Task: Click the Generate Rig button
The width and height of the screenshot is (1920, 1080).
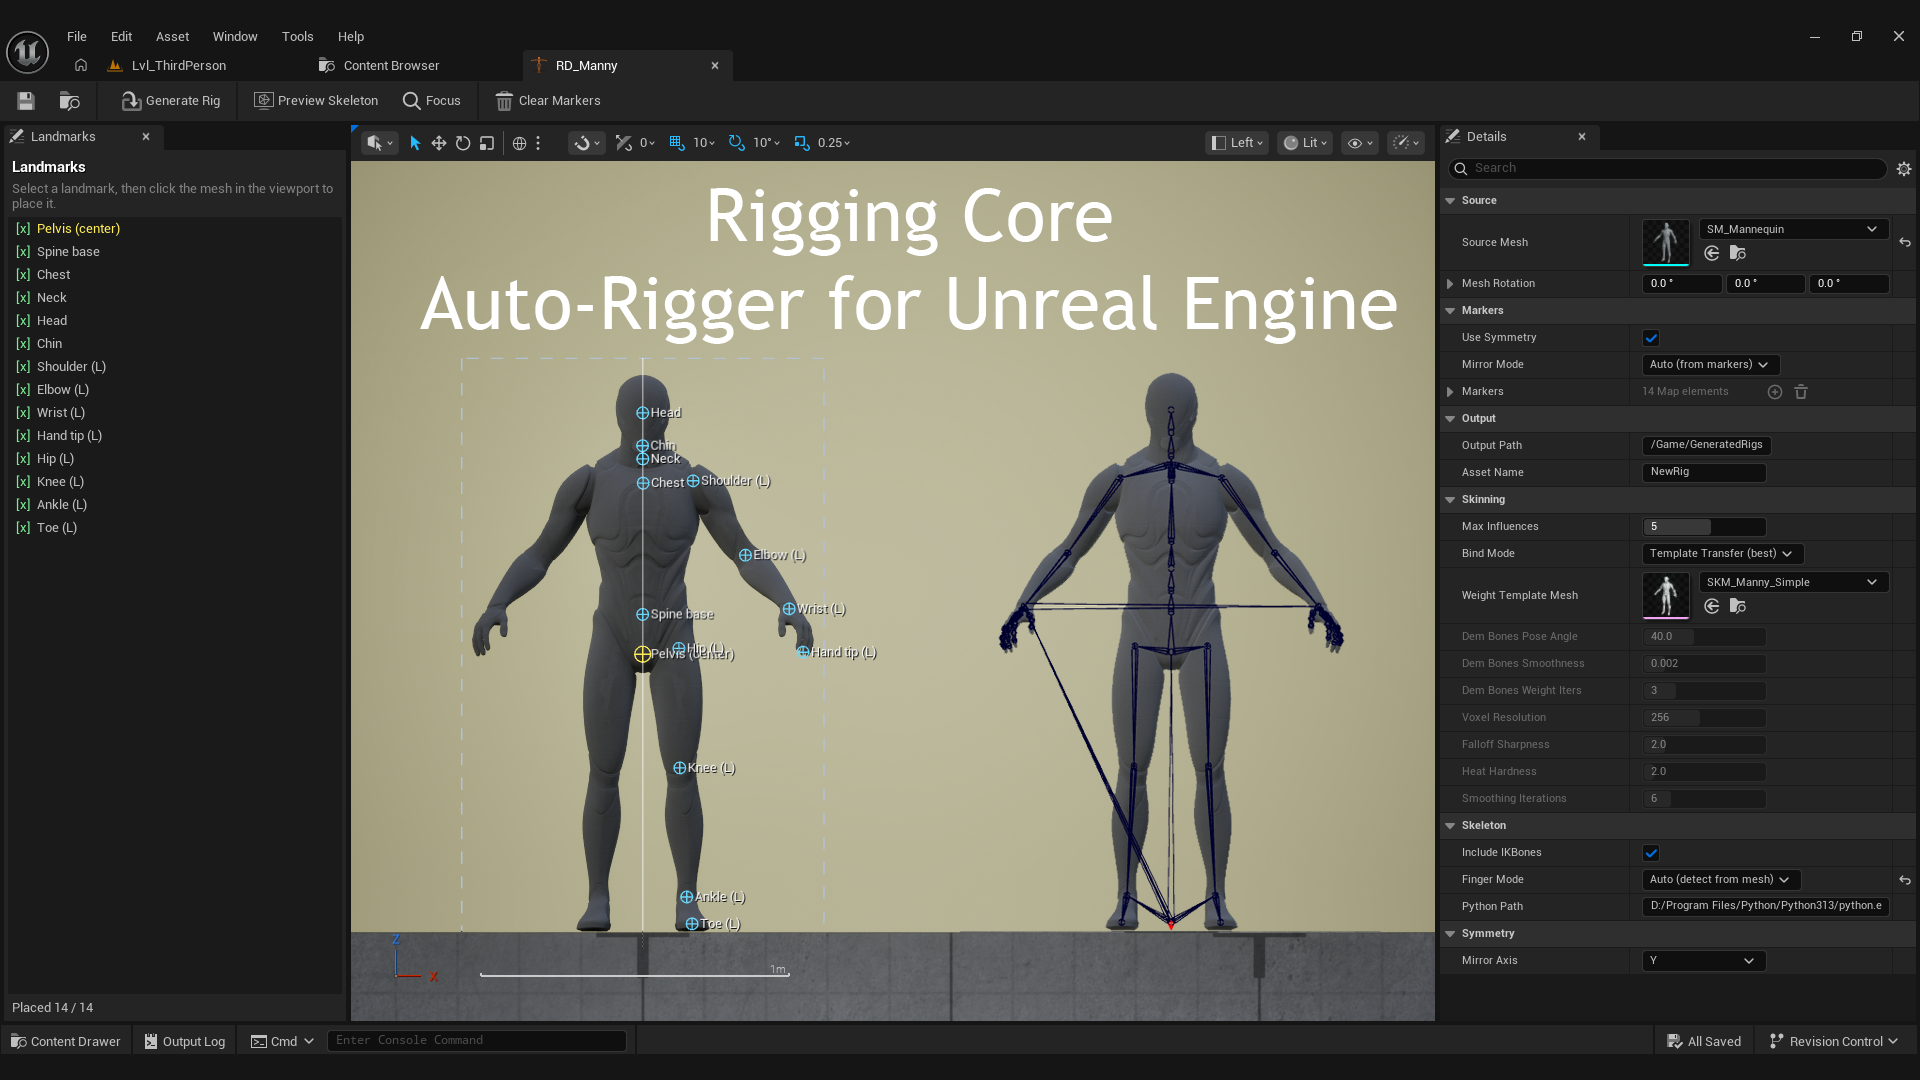Action: (x=171, y=101)
